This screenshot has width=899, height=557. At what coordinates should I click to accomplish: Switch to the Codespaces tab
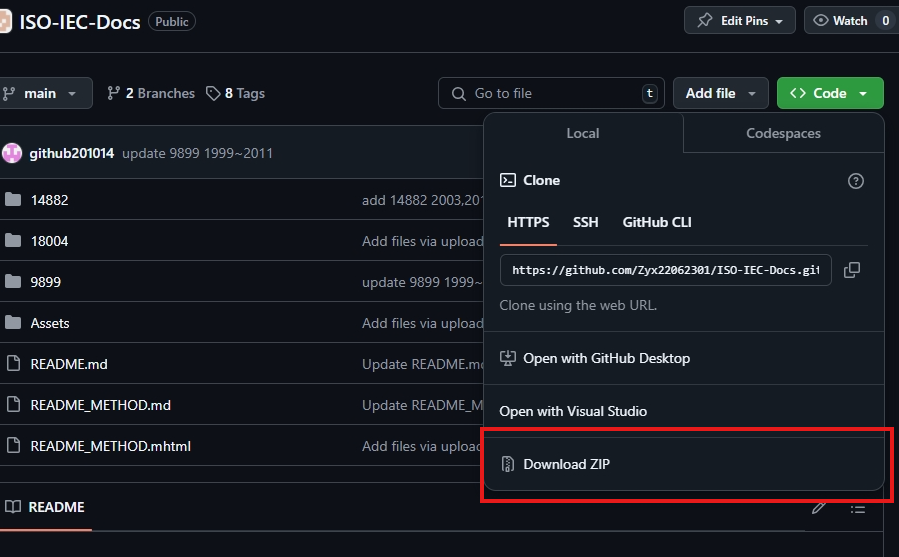783,133
